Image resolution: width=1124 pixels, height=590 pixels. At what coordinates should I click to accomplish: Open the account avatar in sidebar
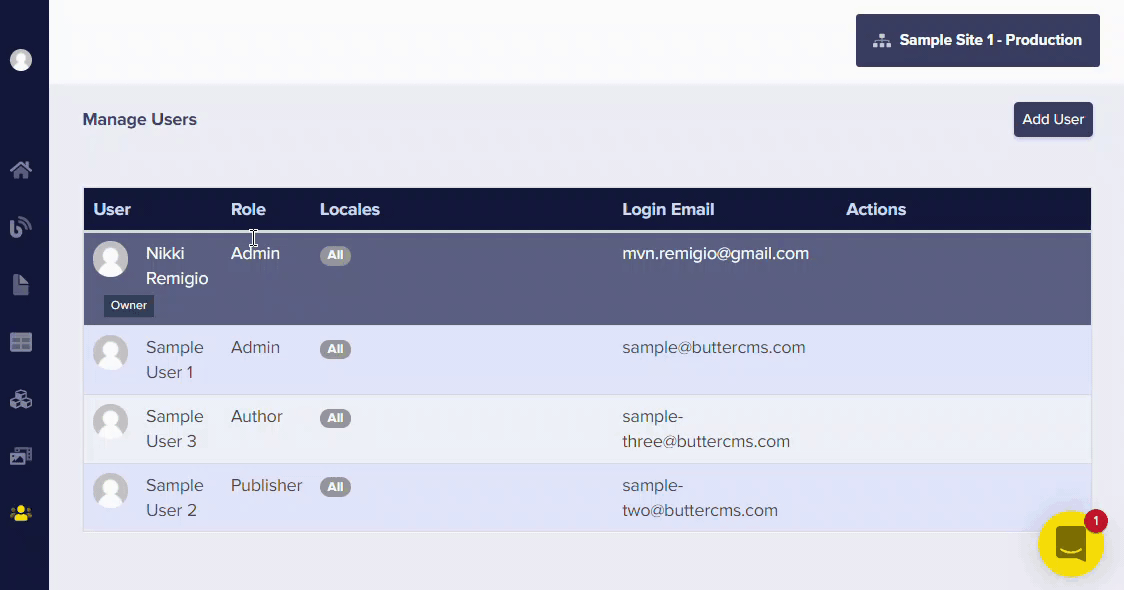[x=21, y=60]
